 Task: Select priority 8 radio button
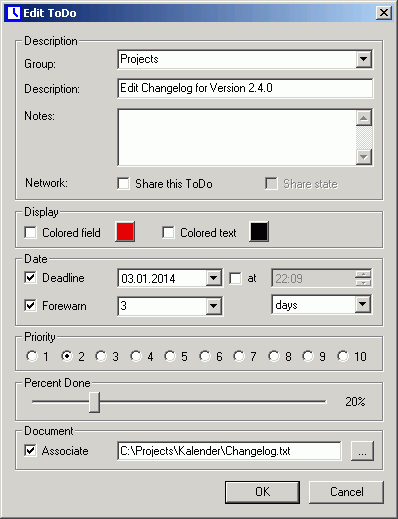(274, 356)
